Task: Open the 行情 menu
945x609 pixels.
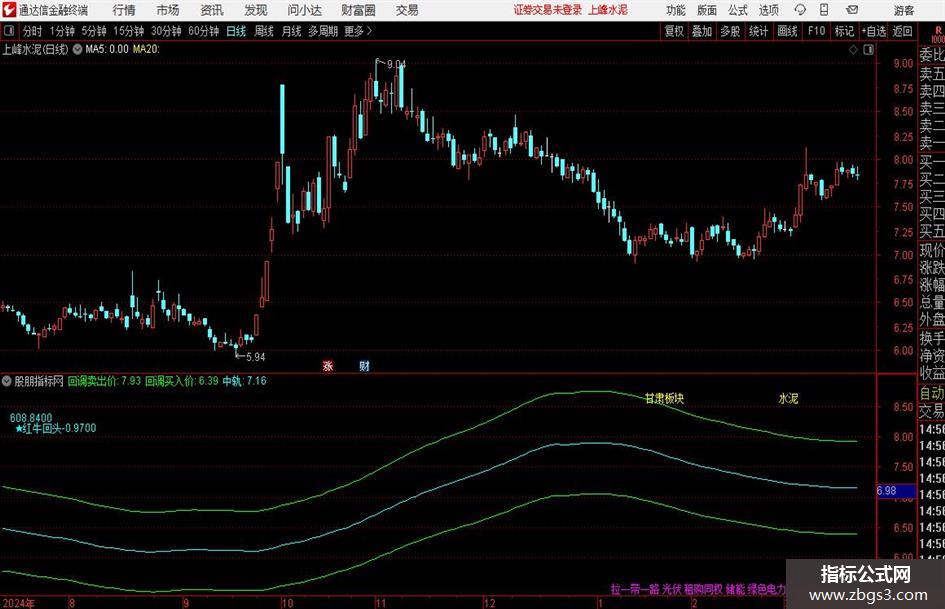Action: coord(124,10)
